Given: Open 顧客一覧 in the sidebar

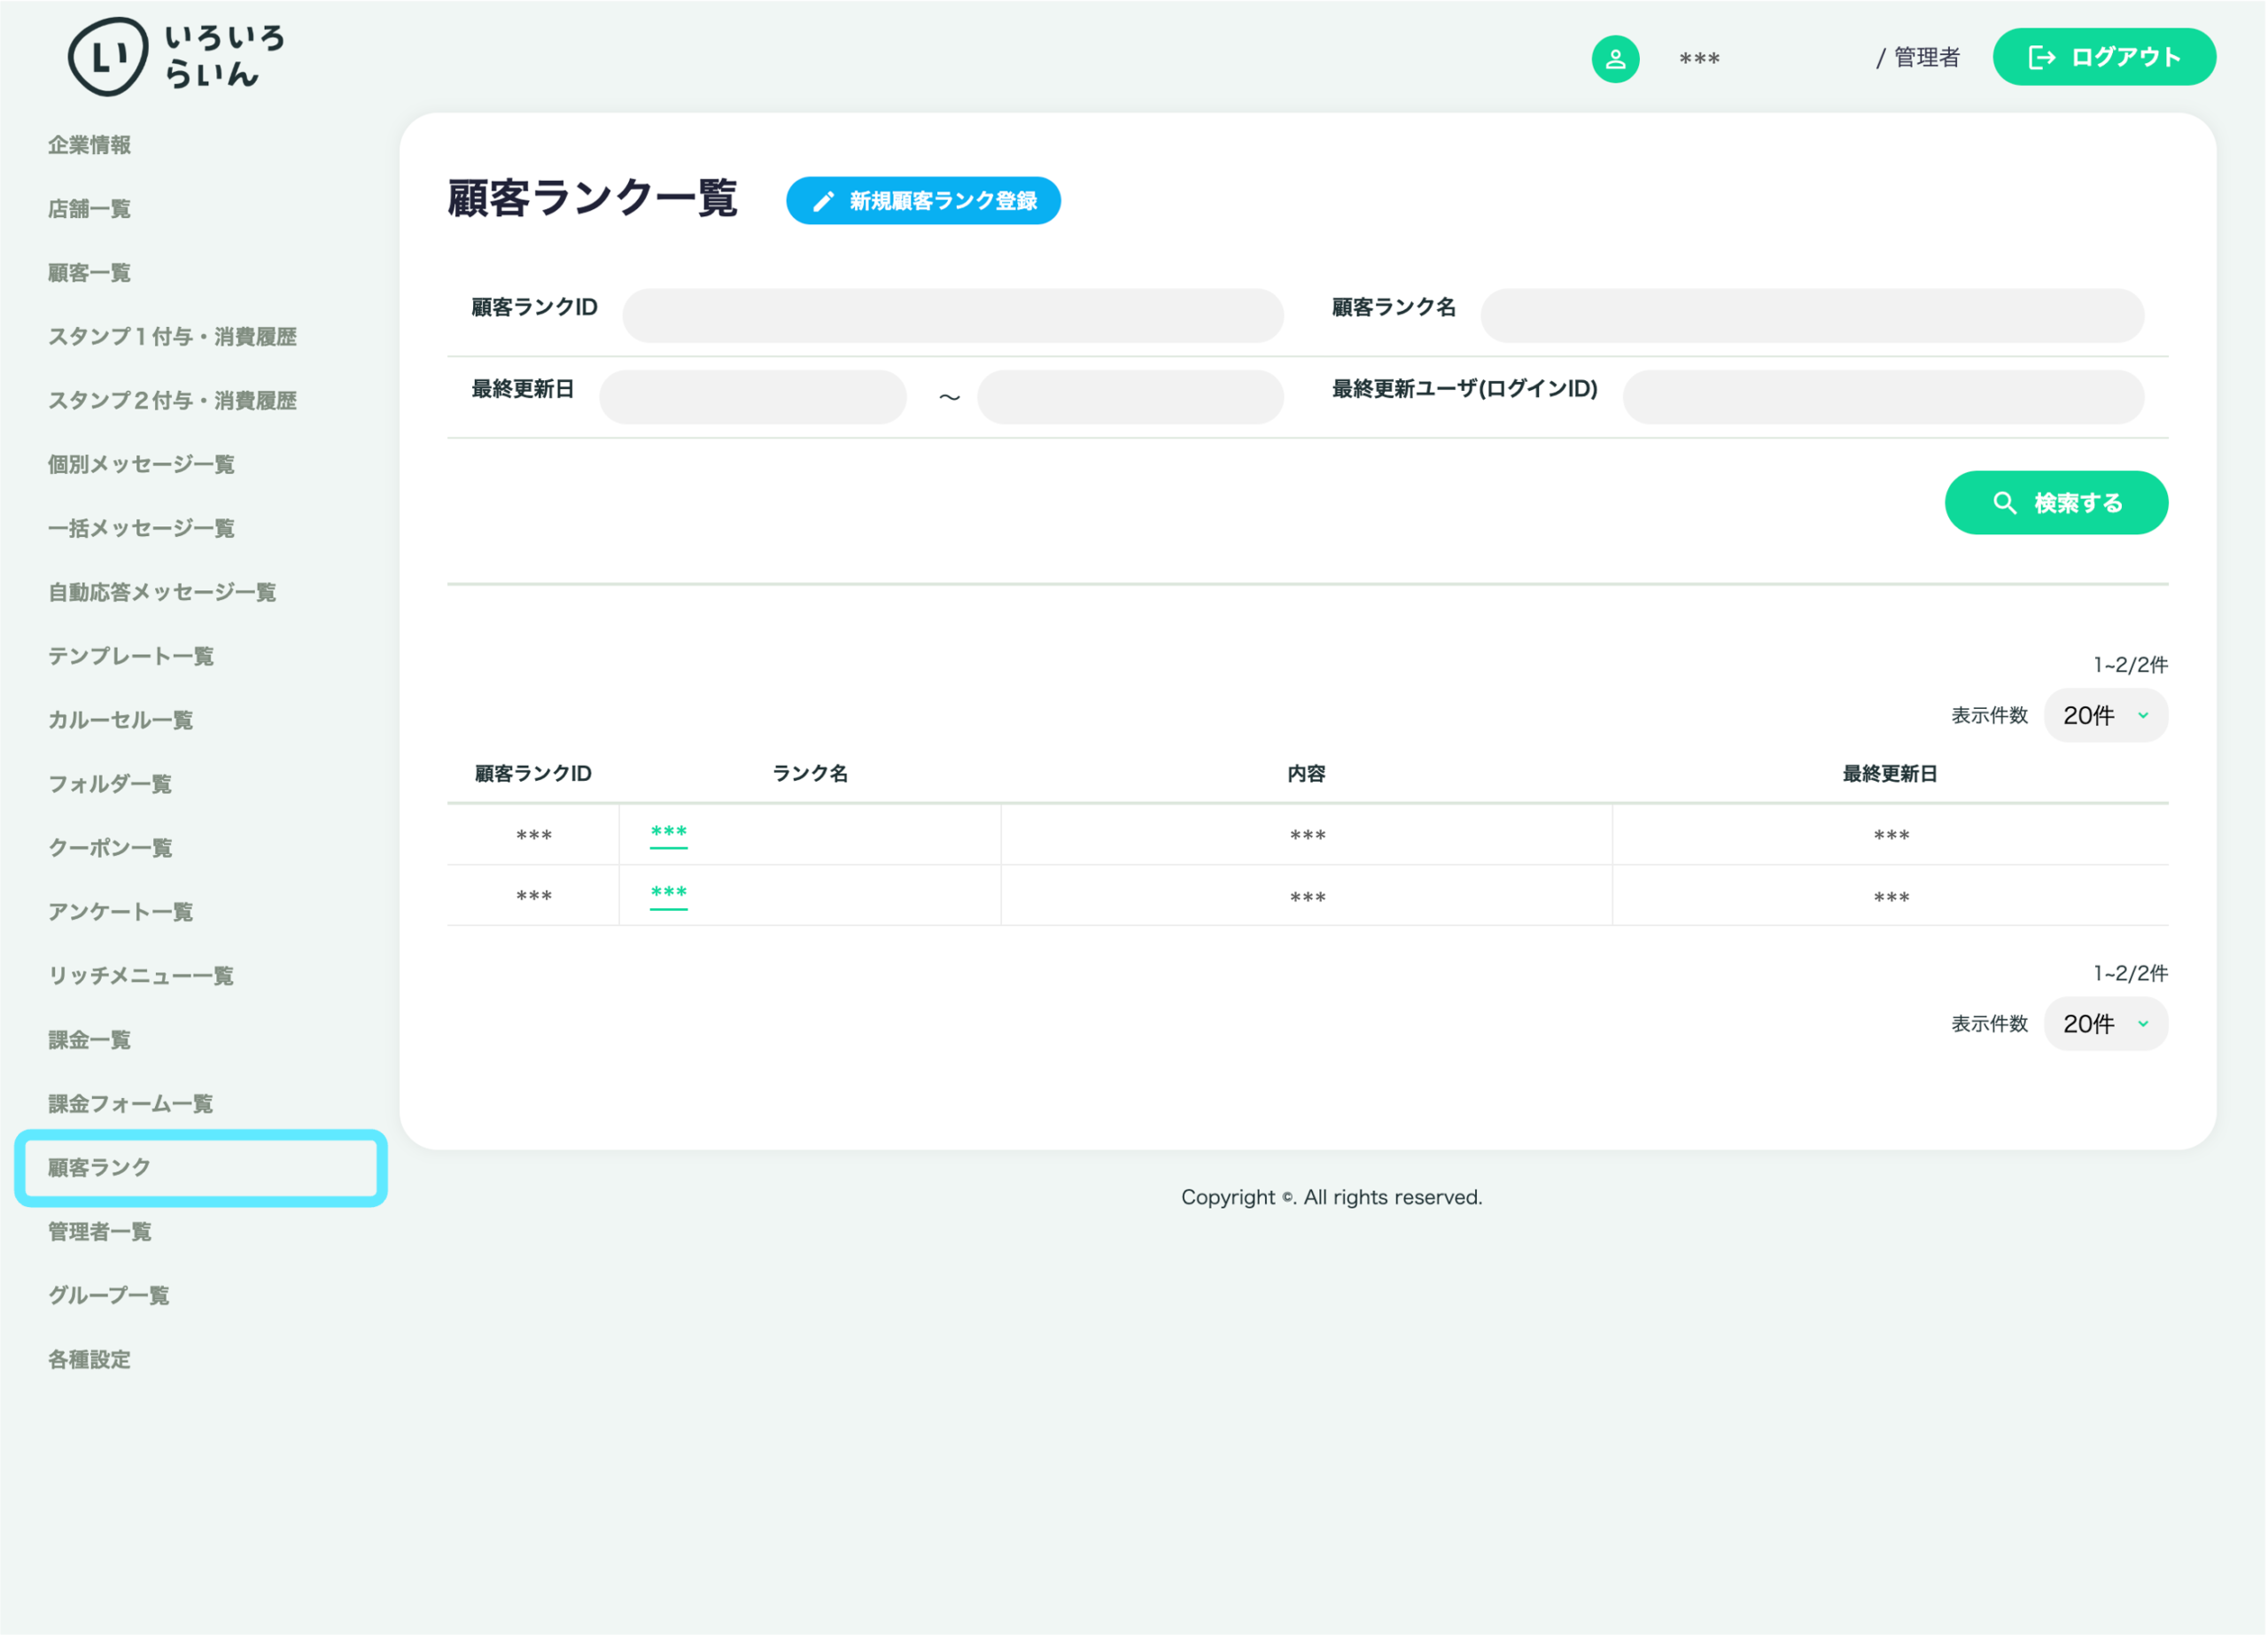Looking at the screenshot, I should pos(90,273).
